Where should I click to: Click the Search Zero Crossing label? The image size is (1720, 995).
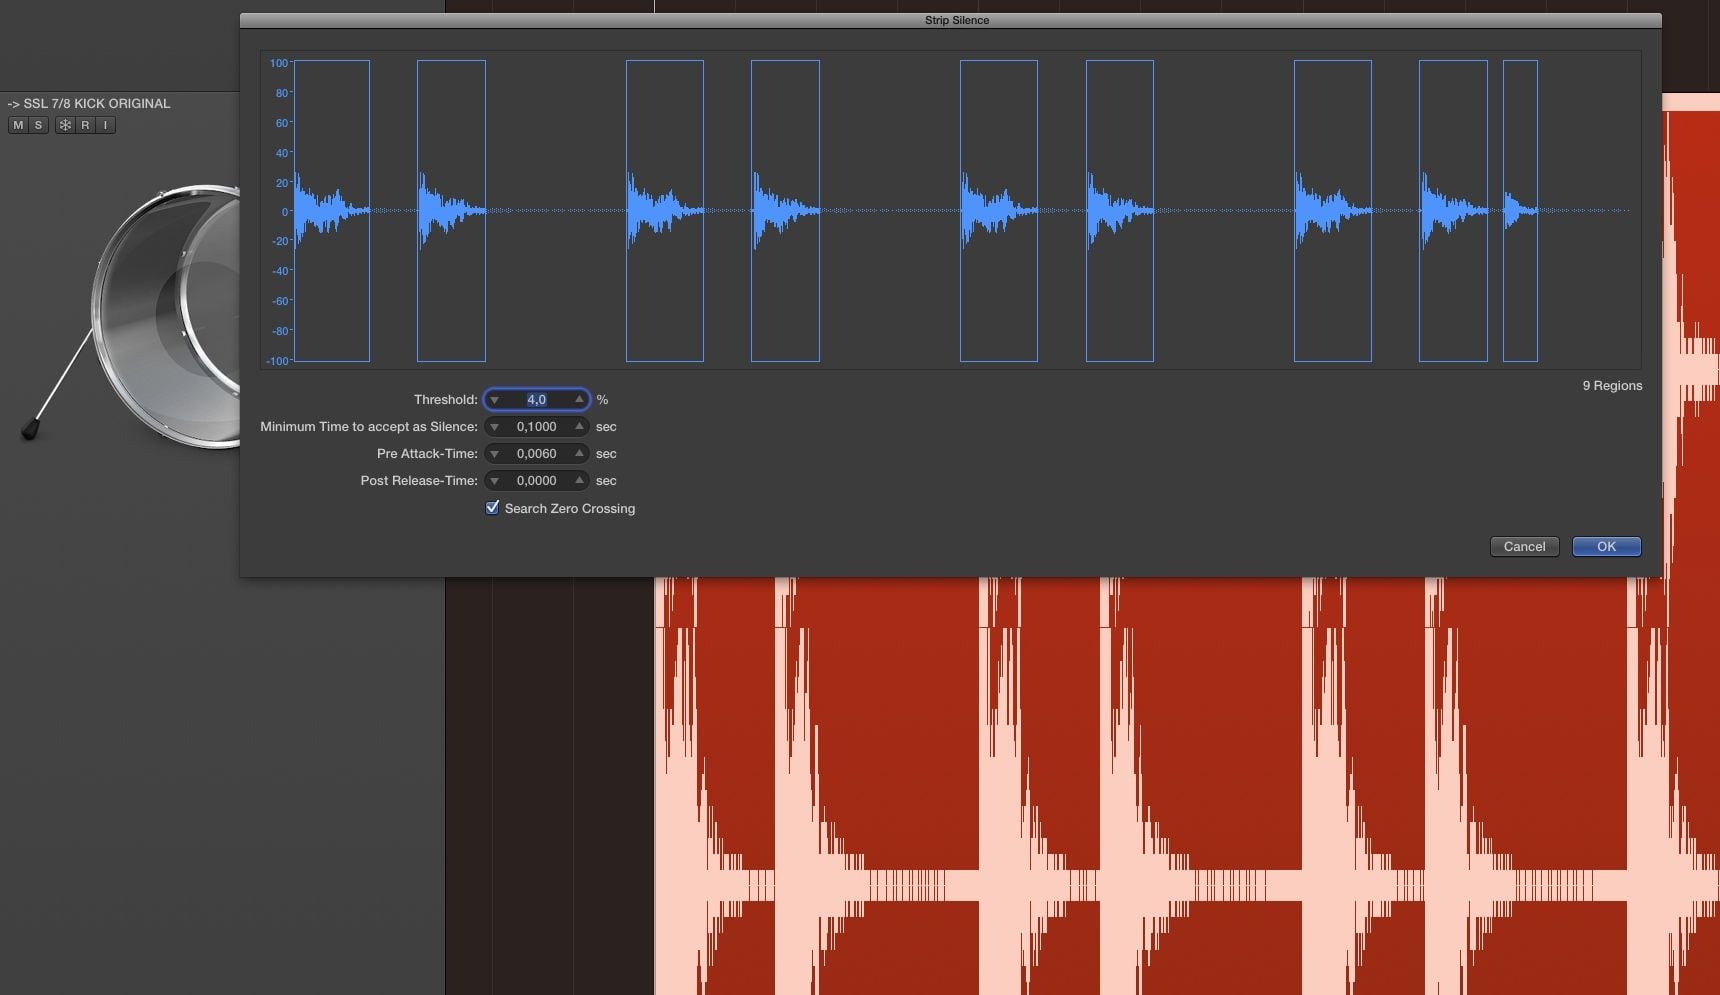(570, 509)
